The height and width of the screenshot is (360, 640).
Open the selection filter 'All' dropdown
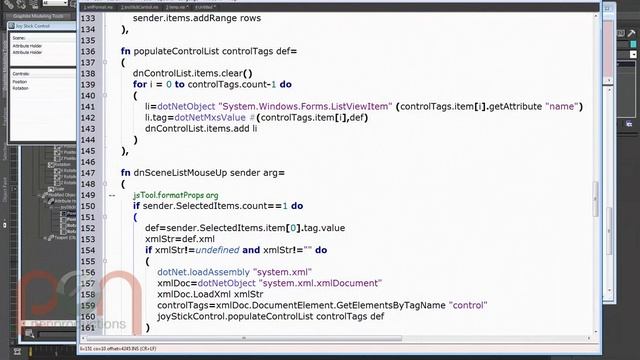(x=55, y=3)
